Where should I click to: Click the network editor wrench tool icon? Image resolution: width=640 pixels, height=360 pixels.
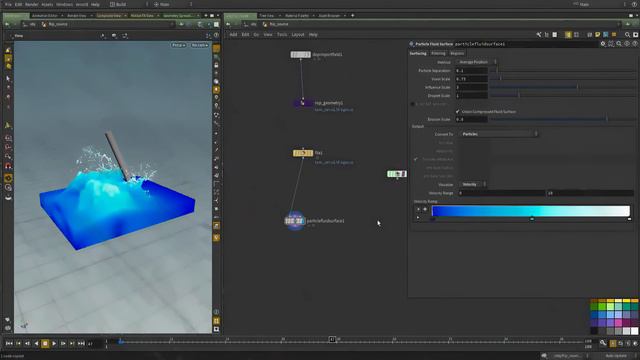pyautogui.click(x=539, y=35)
